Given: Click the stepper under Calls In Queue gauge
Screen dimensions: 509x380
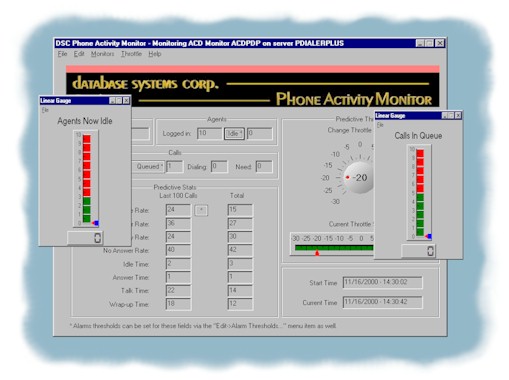Looking at the screenshot, I should pyautogui.click(x=430, y=251).
